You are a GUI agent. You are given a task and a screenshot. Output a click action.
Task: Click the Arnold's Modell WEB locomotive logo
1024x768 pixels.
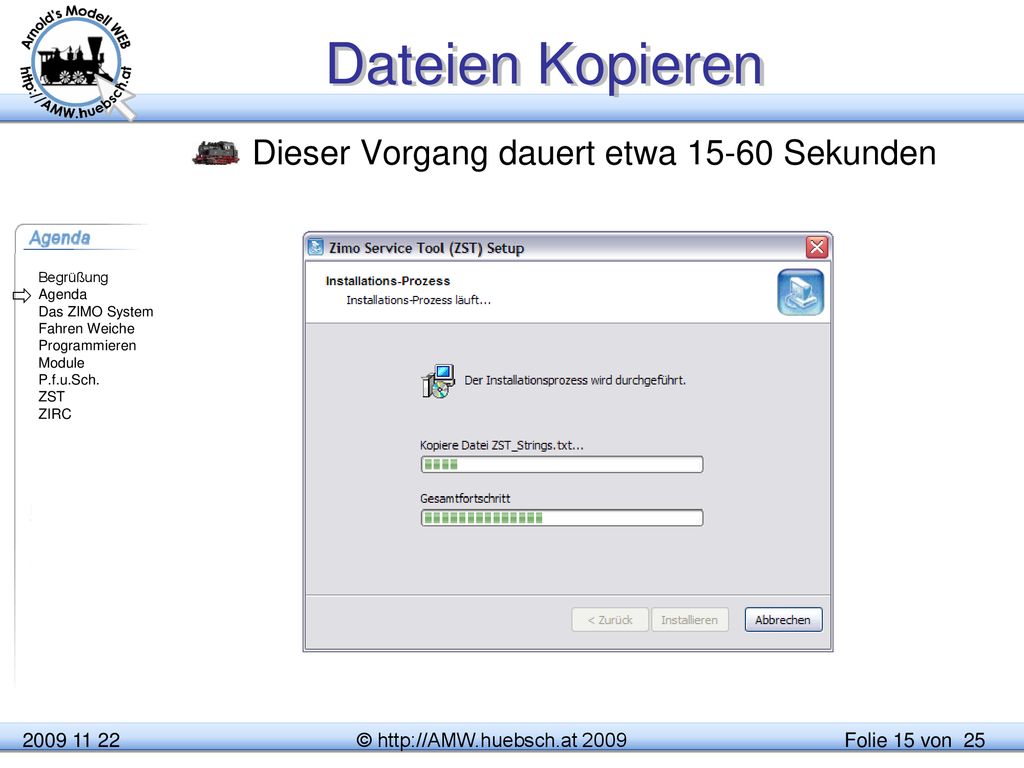point(77,63)
